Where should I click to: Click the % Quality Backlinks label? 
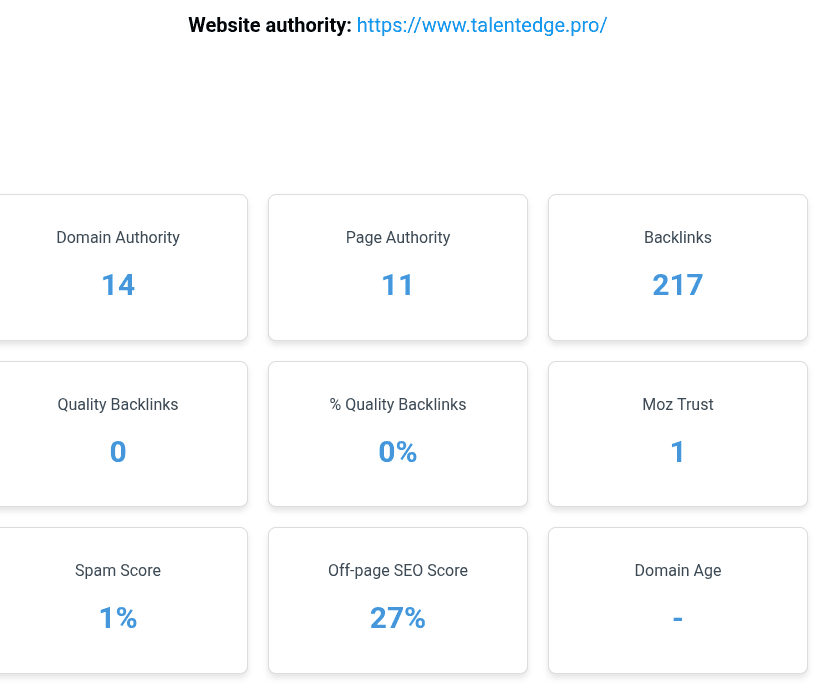coord(398,404)
